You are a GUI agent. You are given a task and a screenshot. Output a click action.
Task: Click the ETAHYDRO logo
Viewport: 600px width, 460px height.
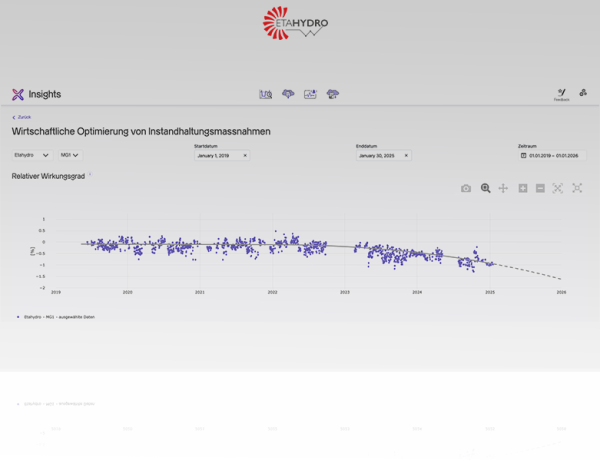[295, 23]
